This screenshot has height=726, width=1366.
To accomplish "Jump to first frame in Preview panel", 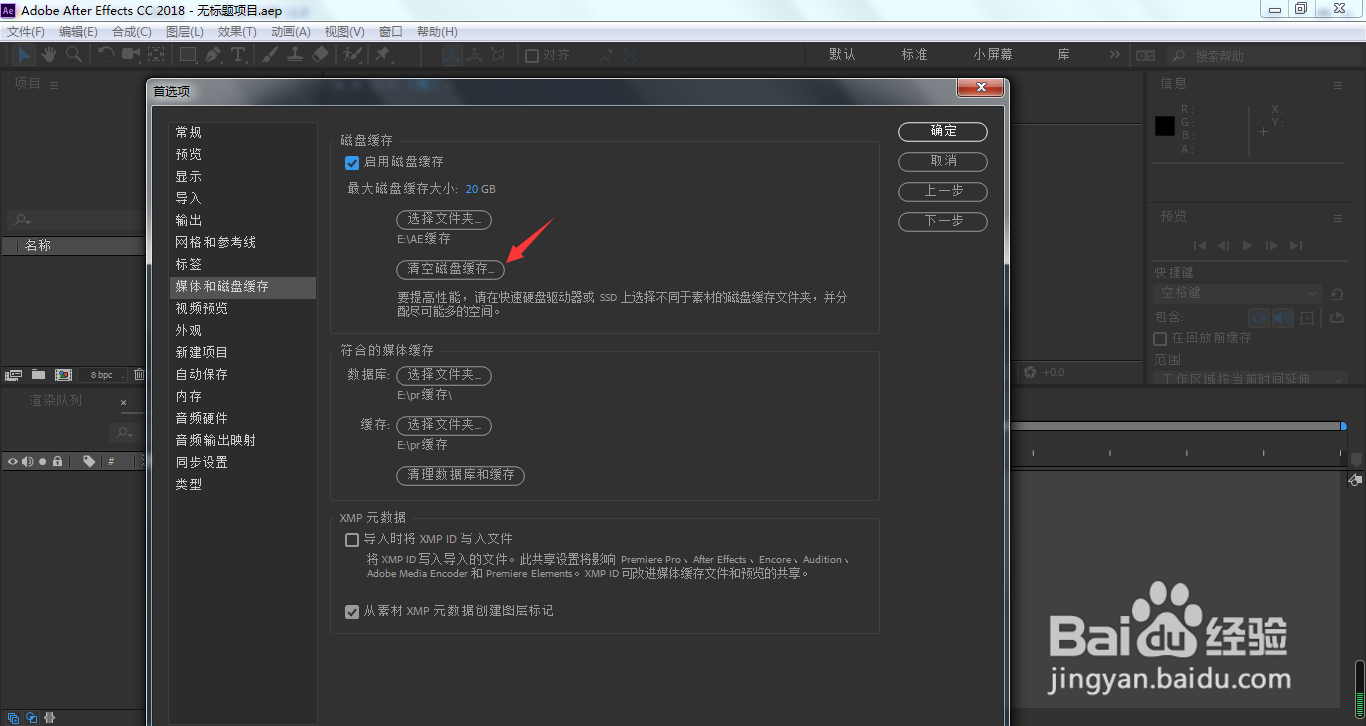I will 1198,245.
